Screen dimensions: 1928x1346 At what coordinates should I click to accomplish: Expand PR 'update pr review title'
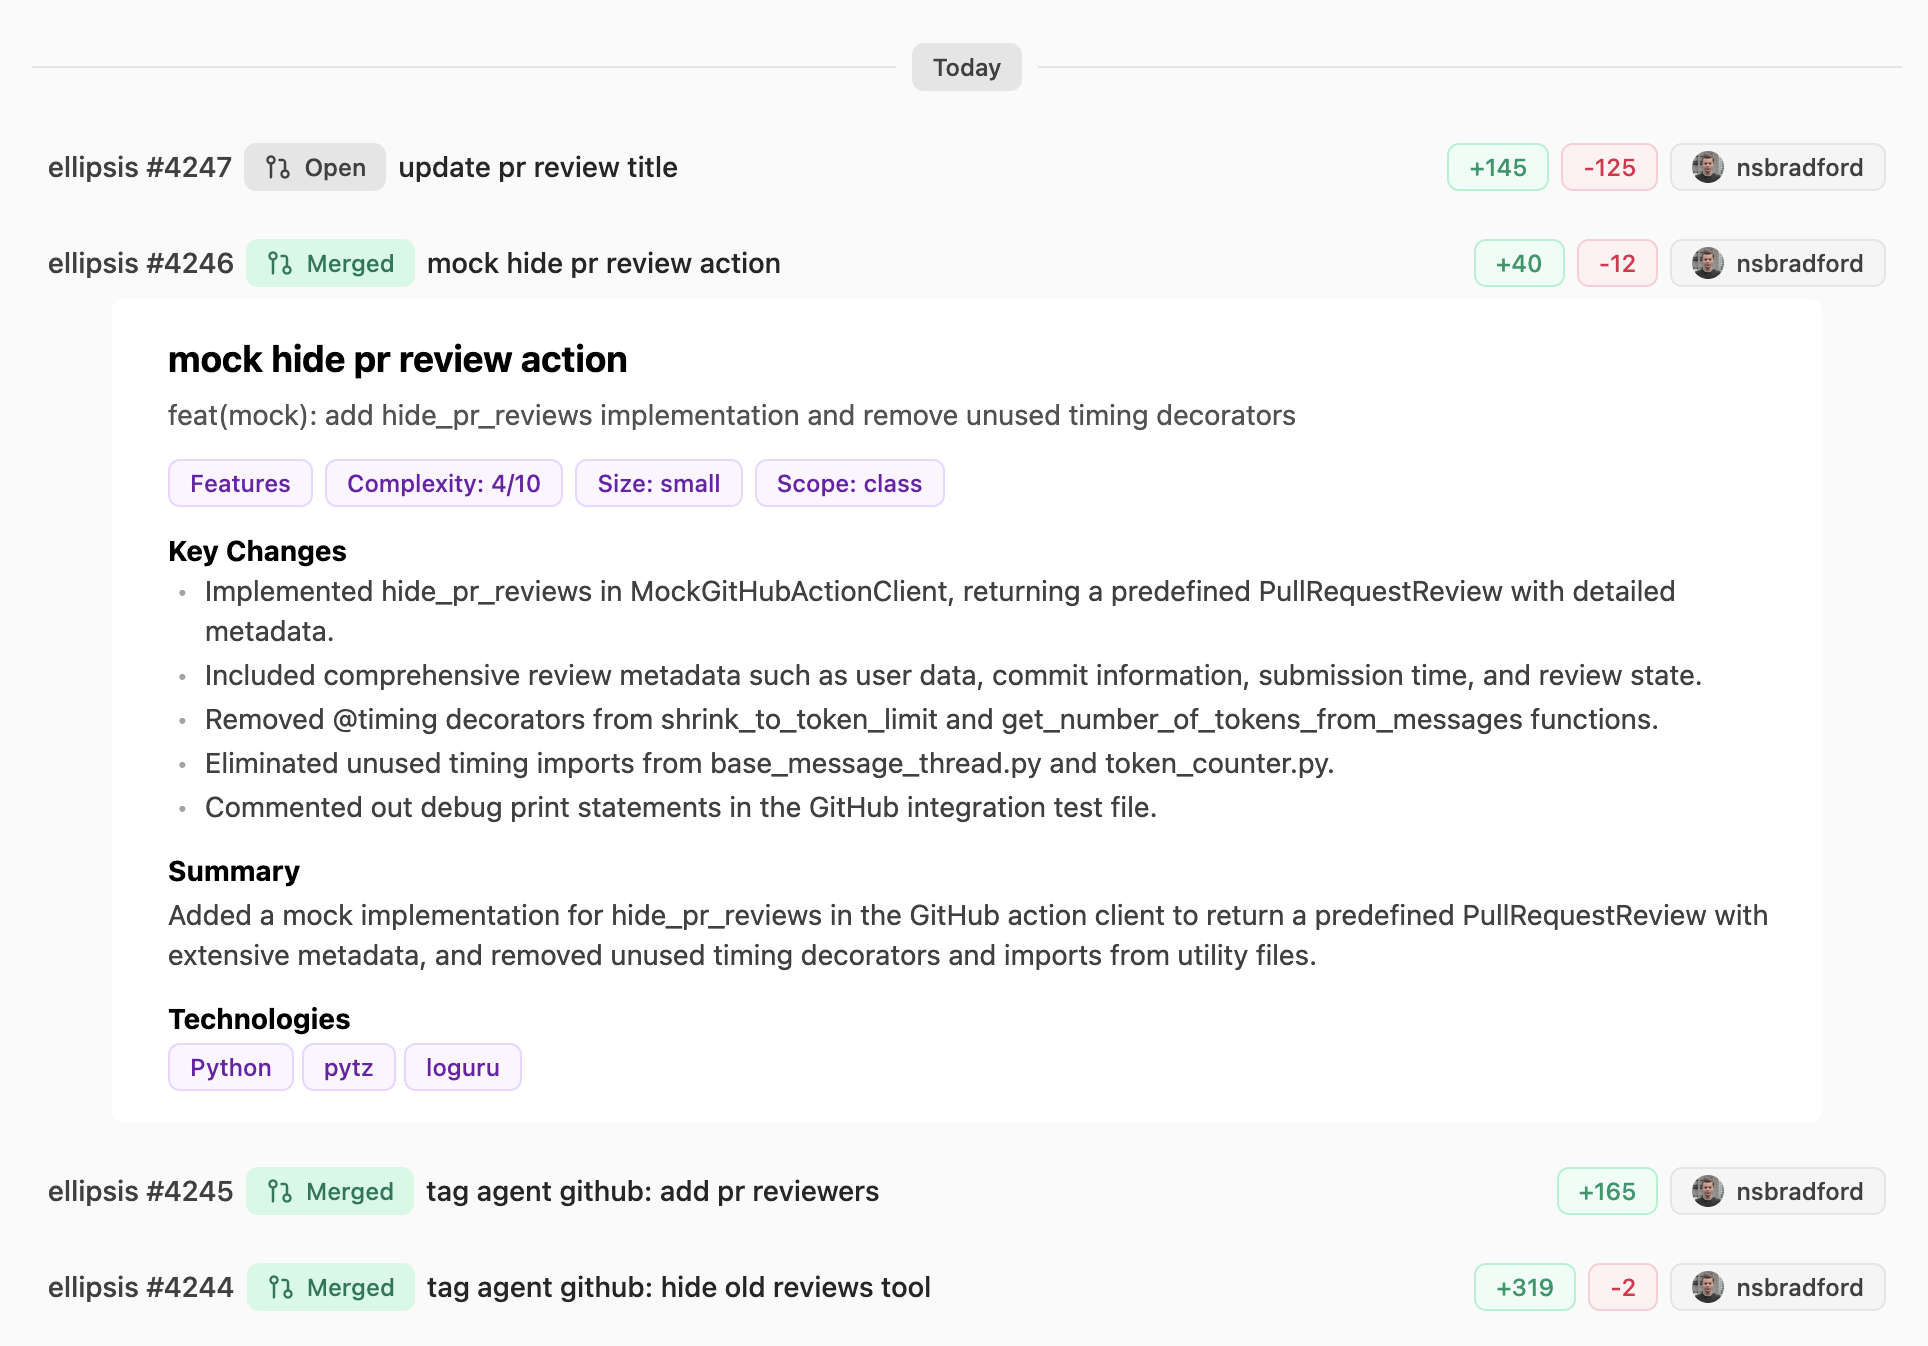(538, 167)
